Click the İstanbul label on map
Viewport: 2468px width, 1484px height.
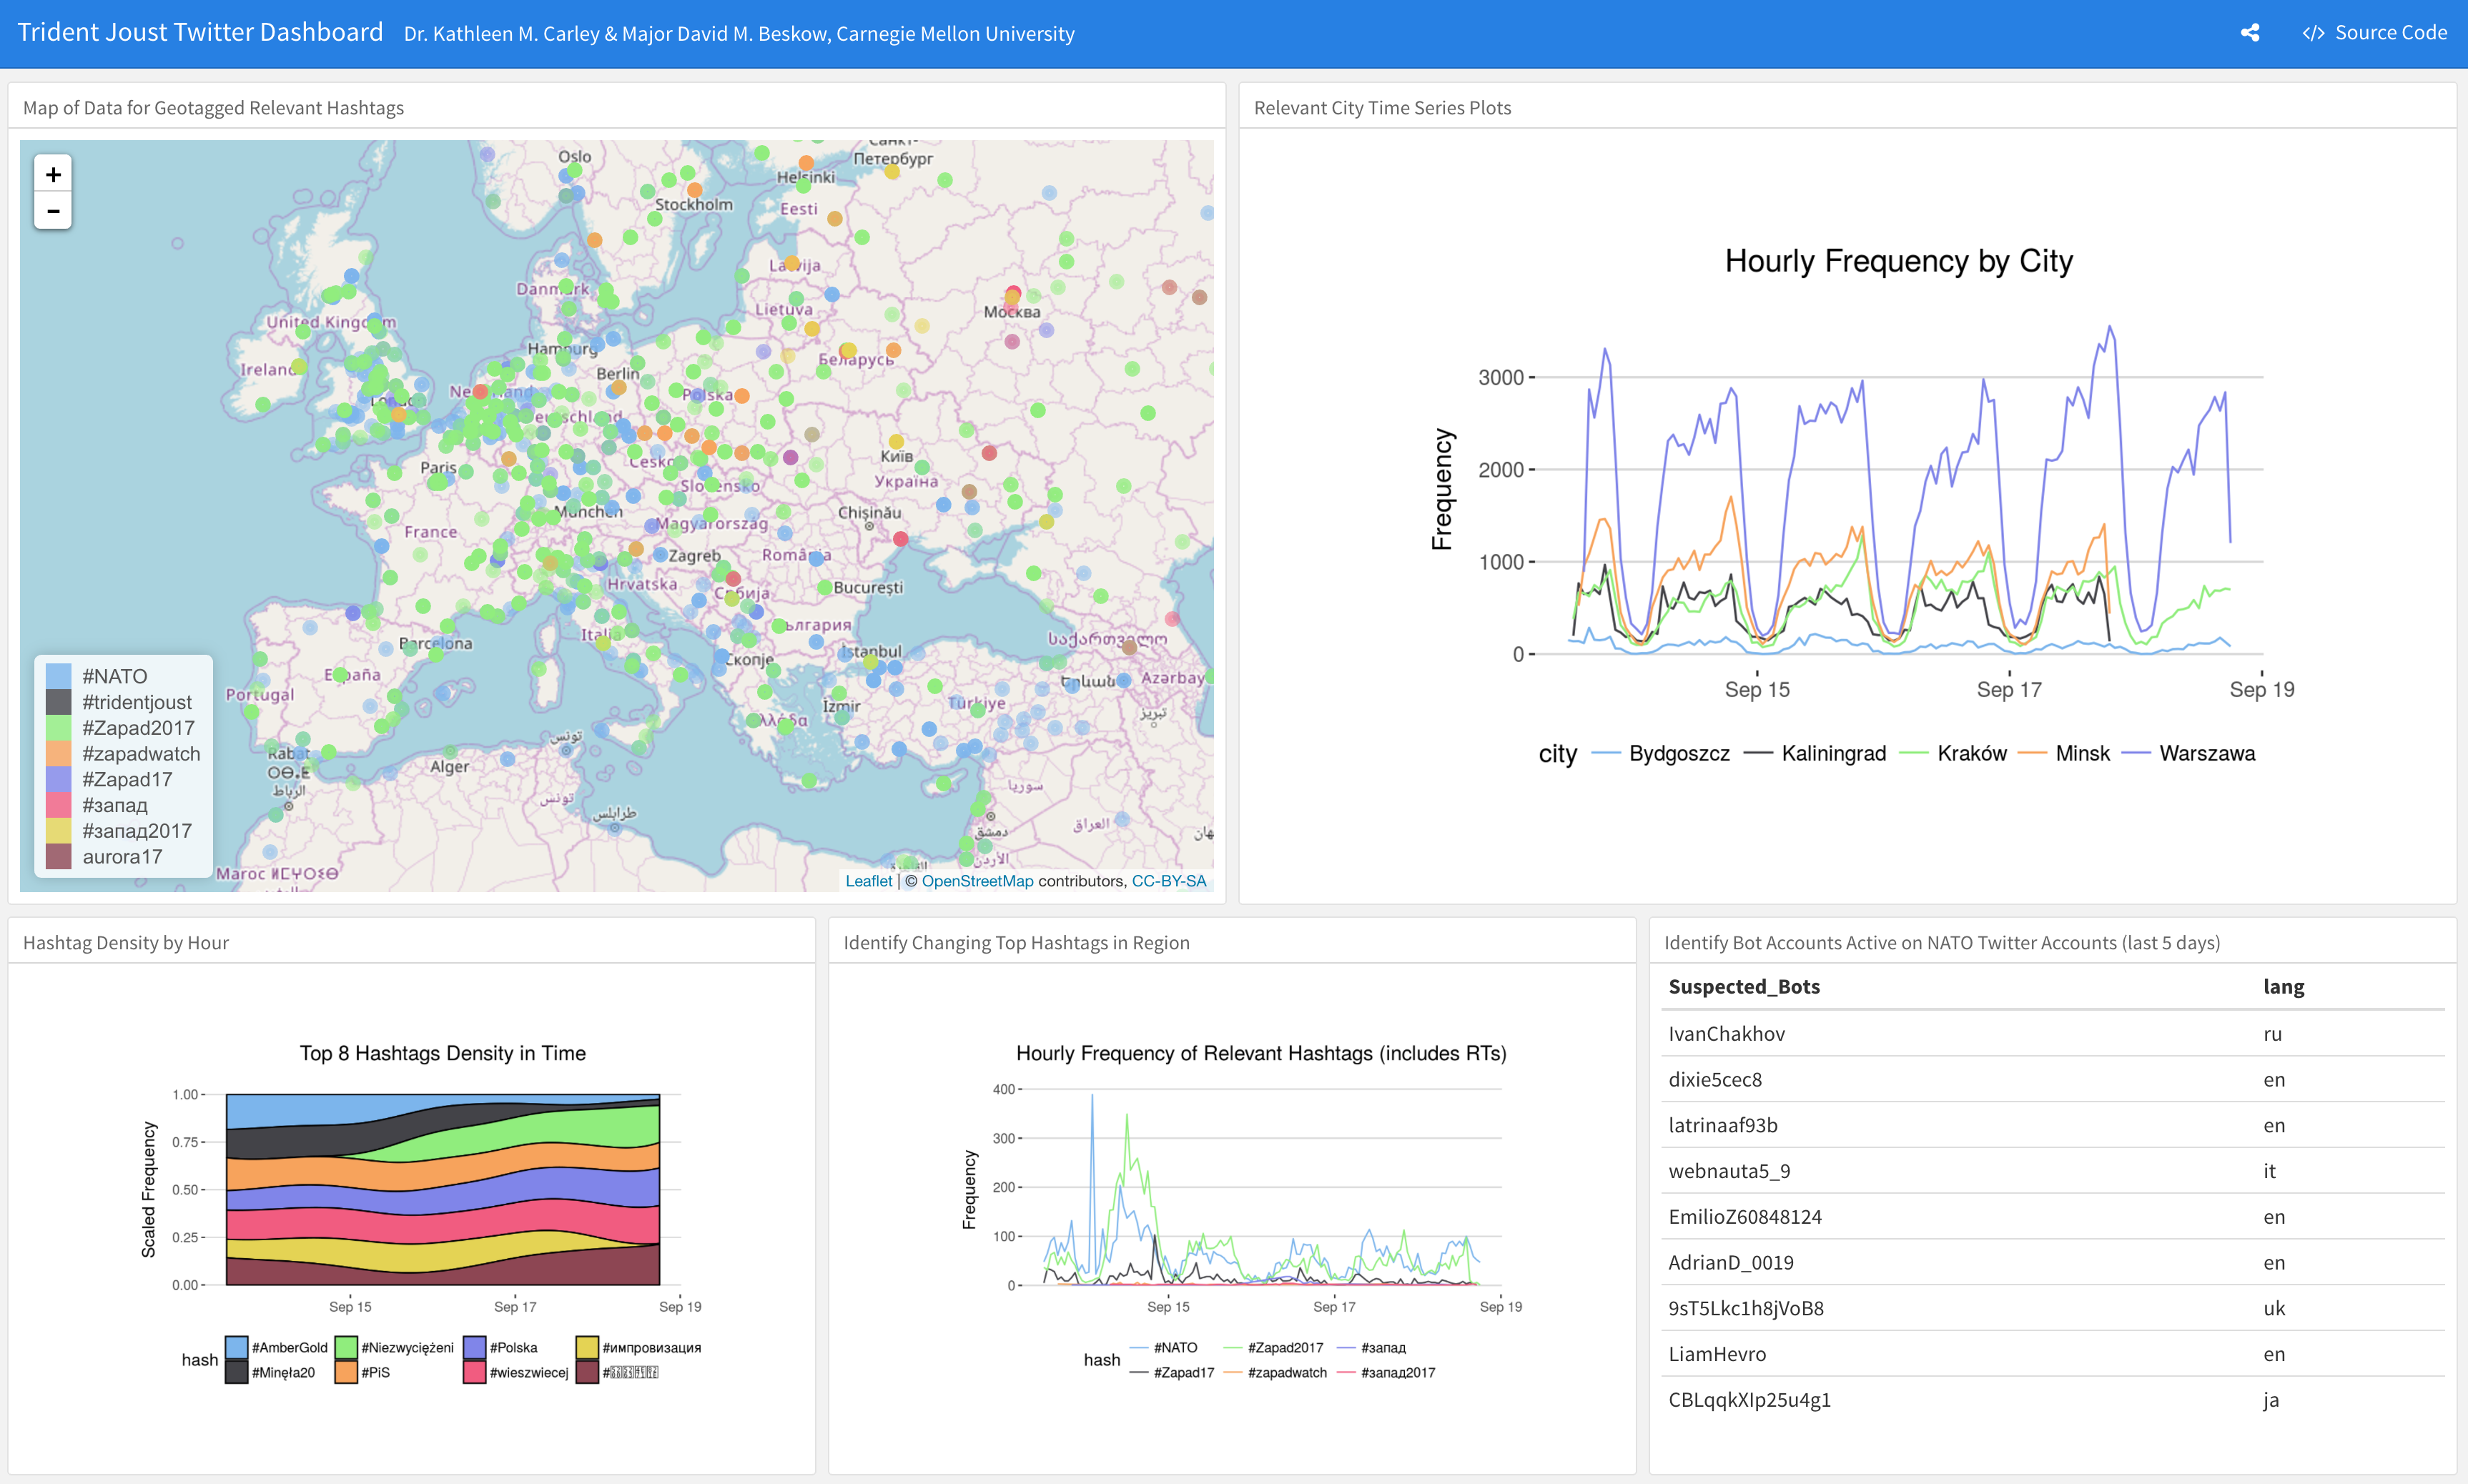coord(871,652)
